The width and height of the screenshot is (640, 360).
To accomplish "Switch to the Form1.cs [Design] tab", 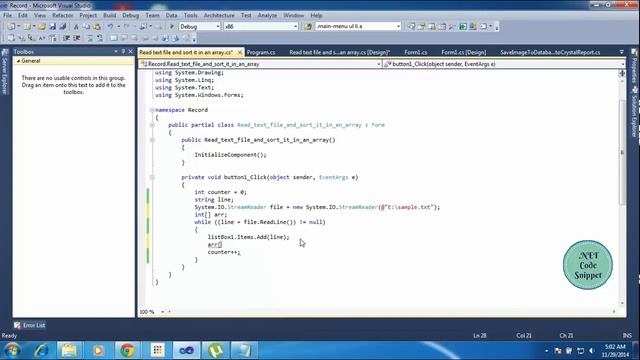I will pos(464,52).
